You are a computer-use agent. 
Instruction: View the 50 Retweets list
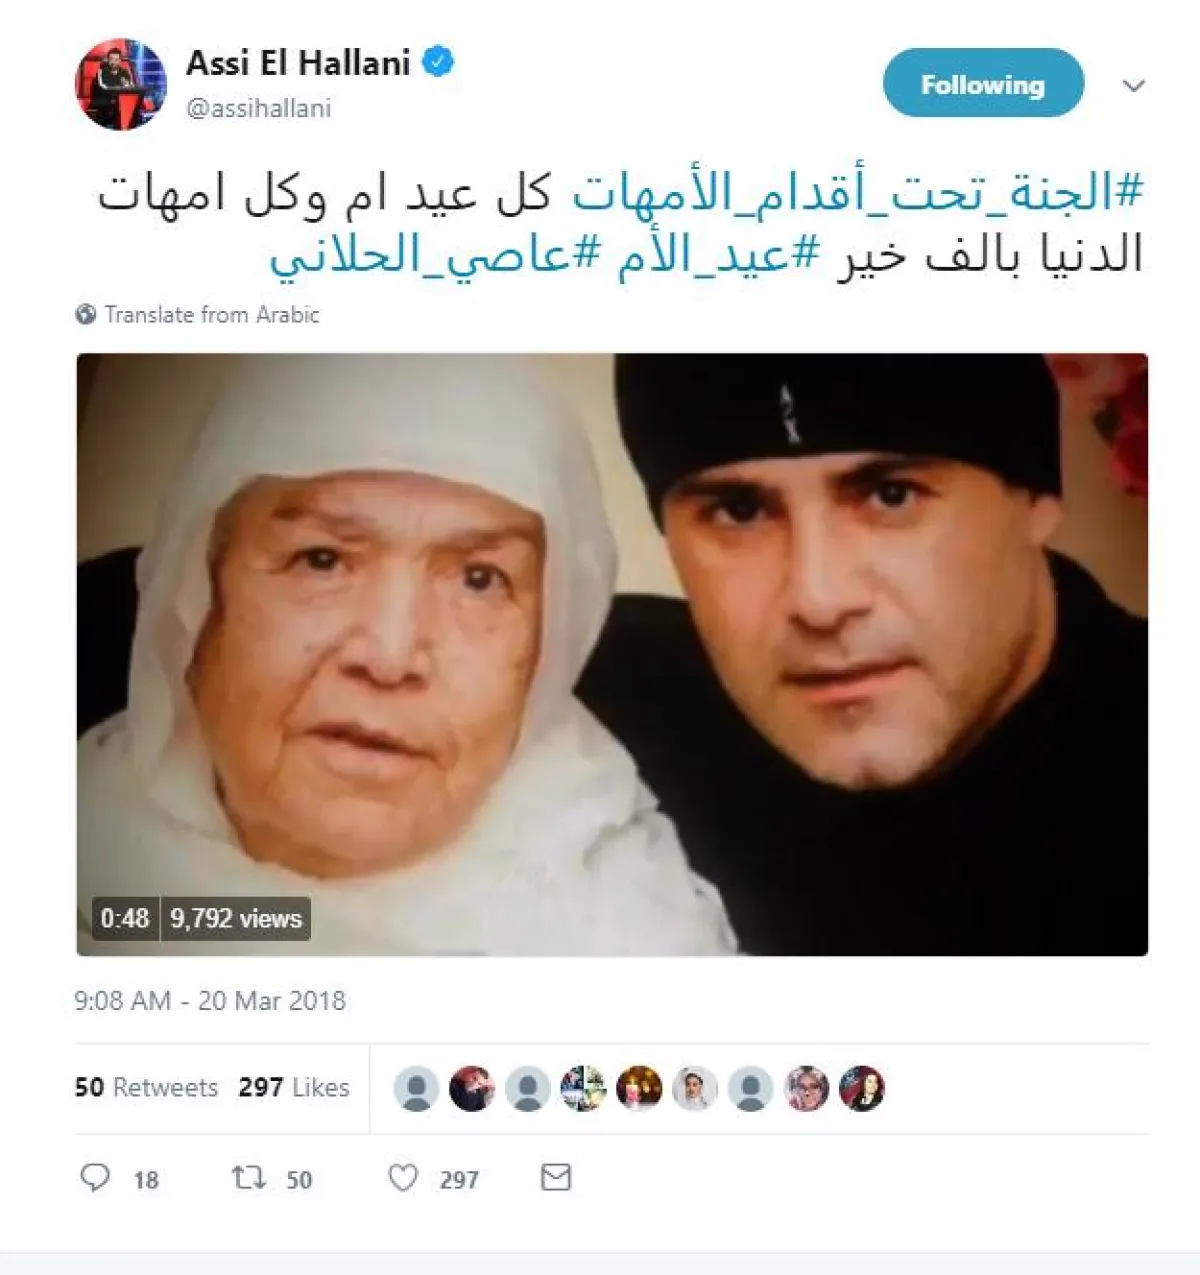click(x=146, y=1087)
